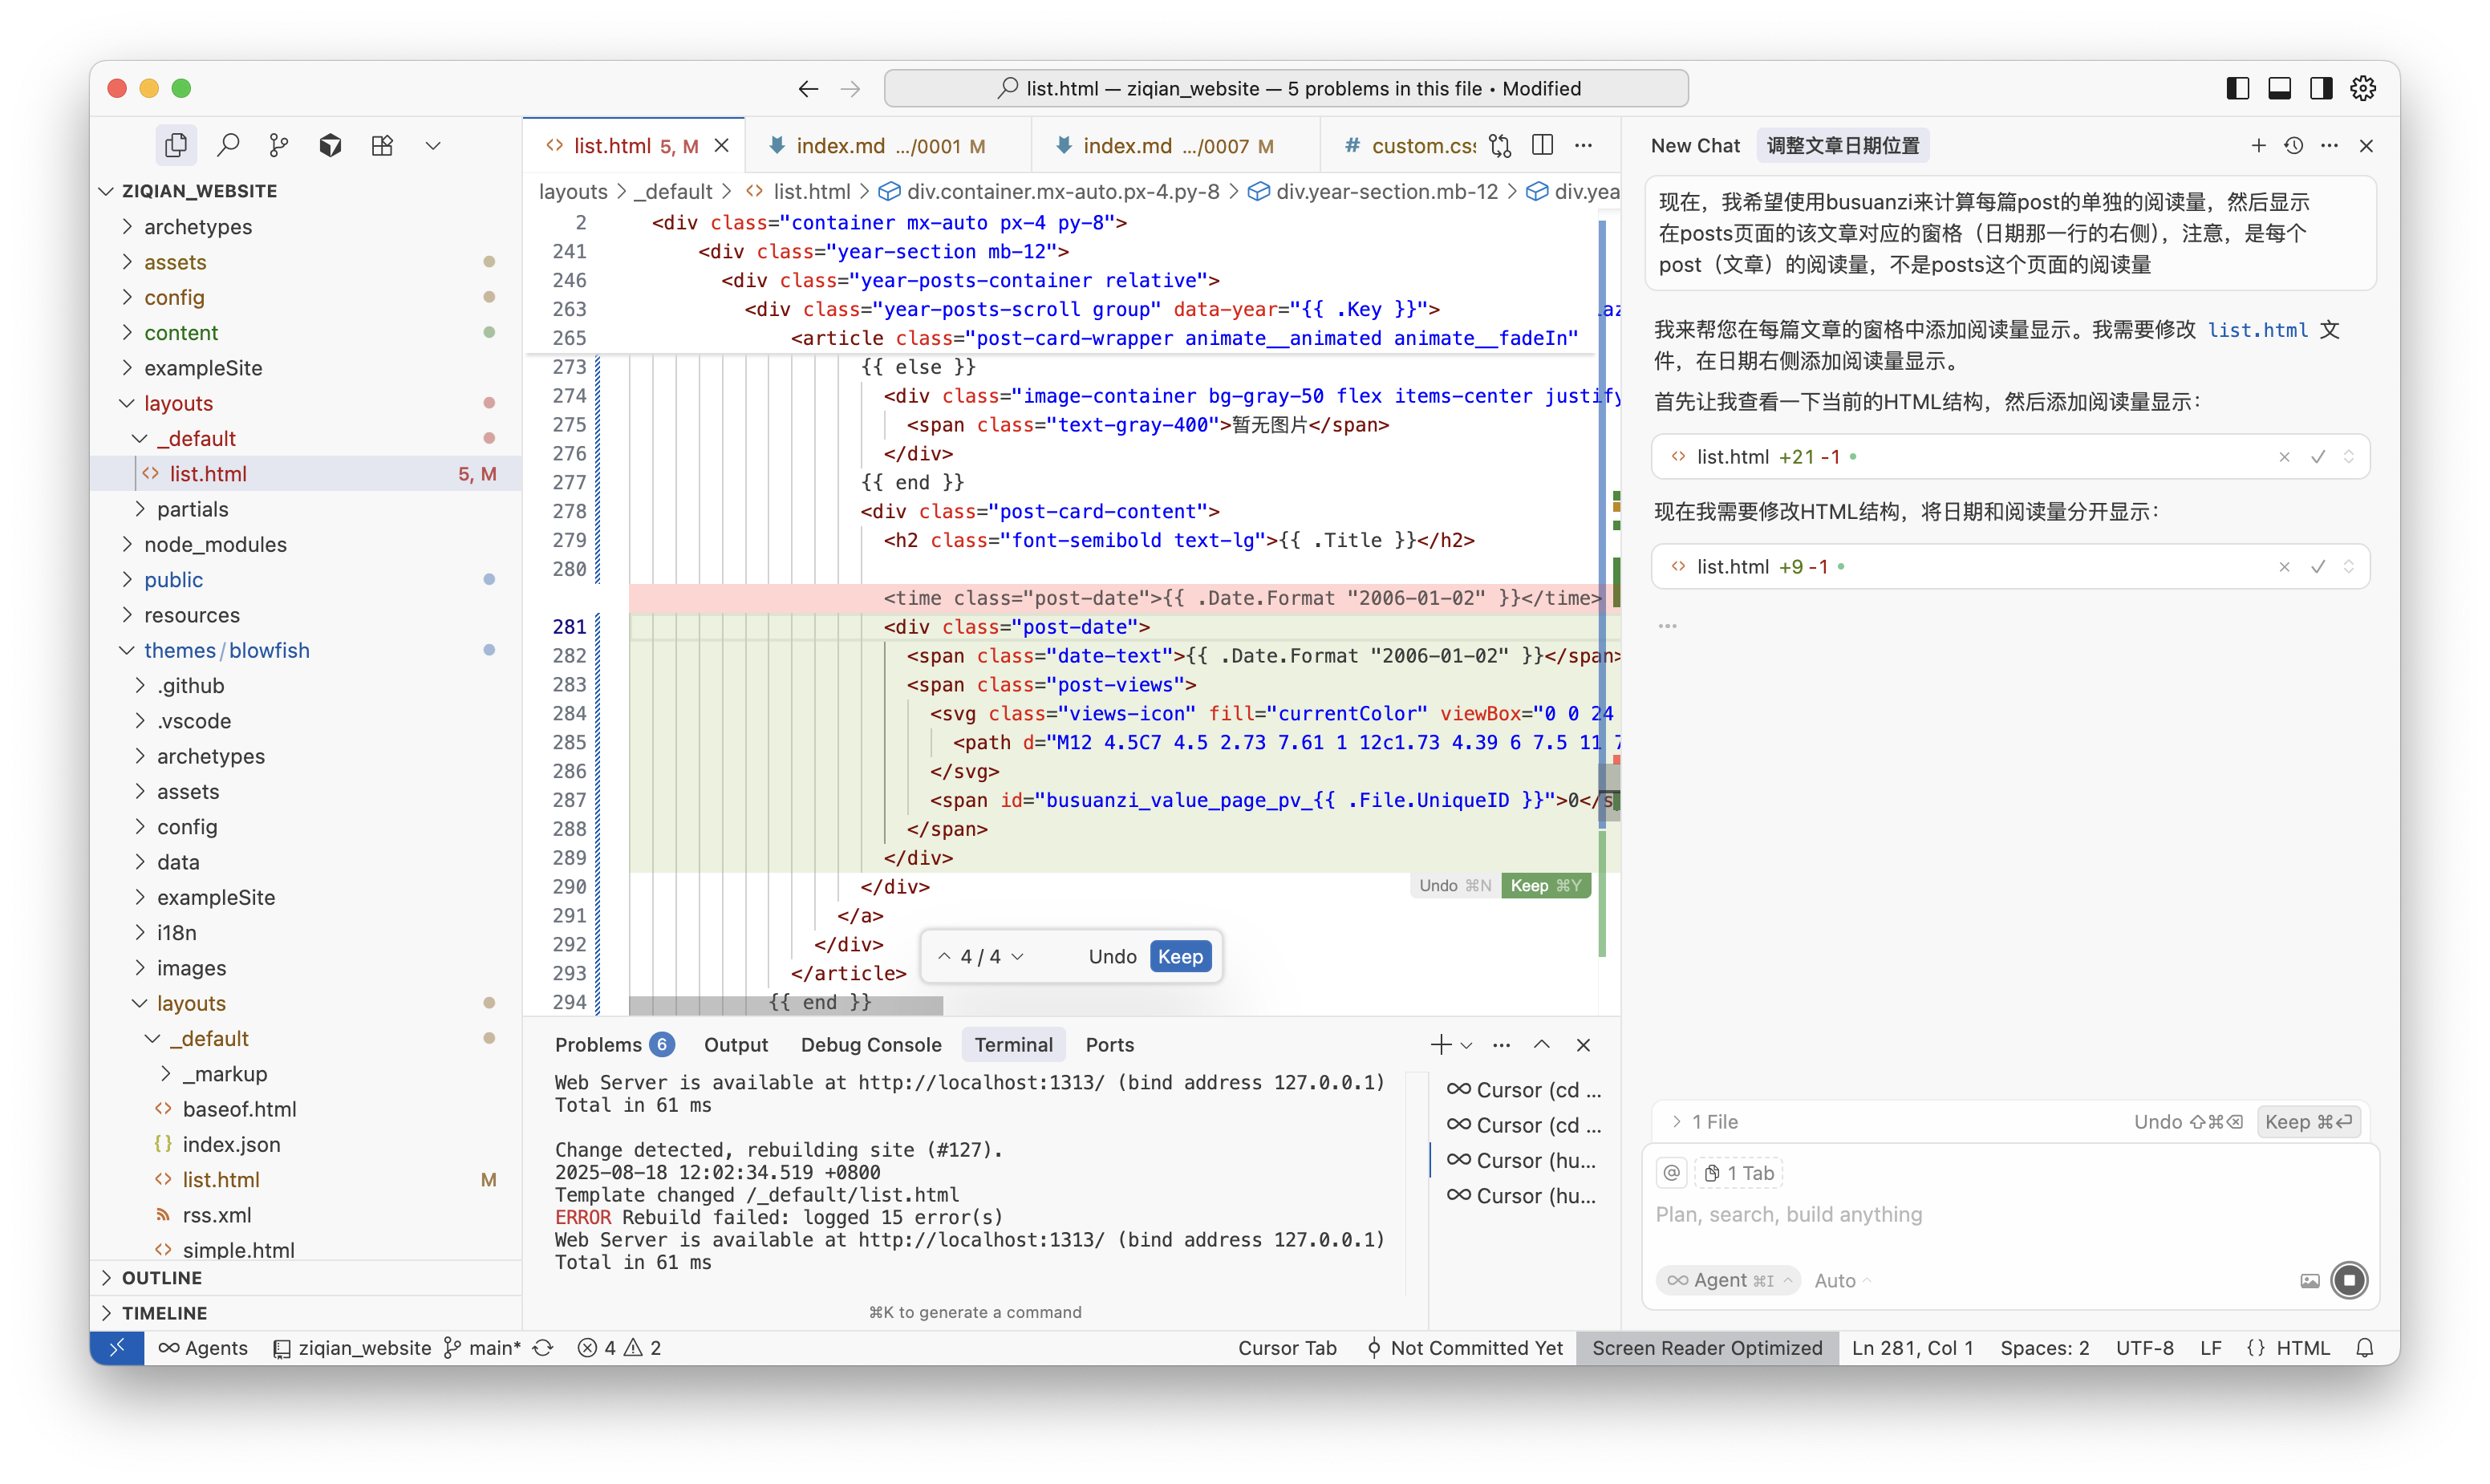Open the Extensions view icon
Viewport: 2490px width, 1484px height.
pyautogui.click(x=382, y=146)
